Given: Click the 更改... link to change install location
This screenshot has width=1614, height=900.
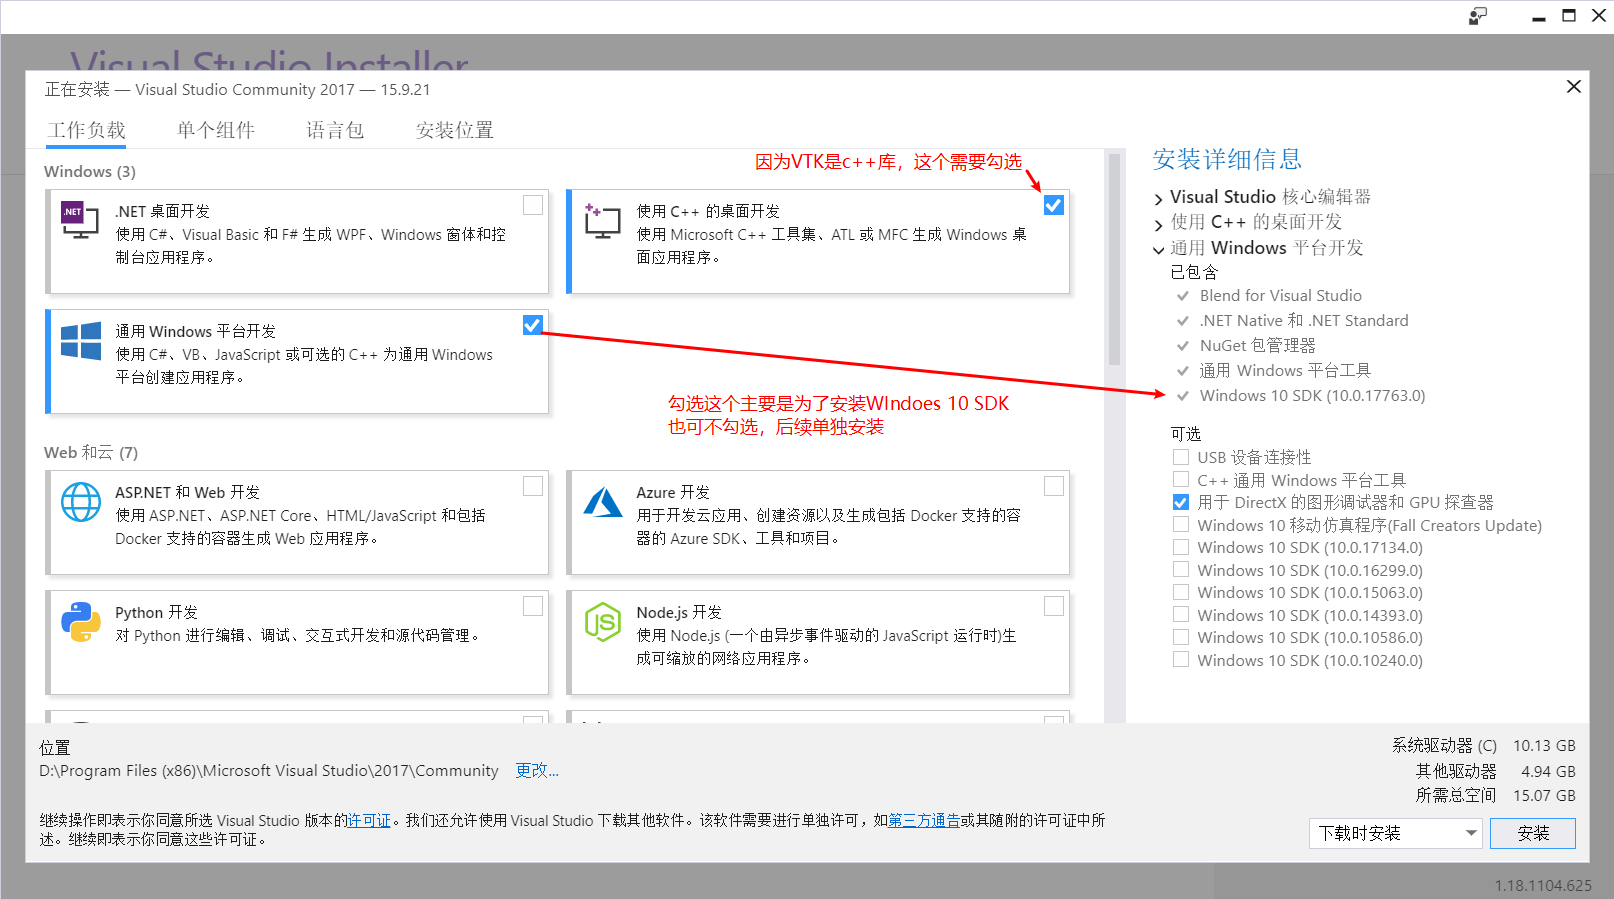Looking at the screenshot, I should point(536,770).
